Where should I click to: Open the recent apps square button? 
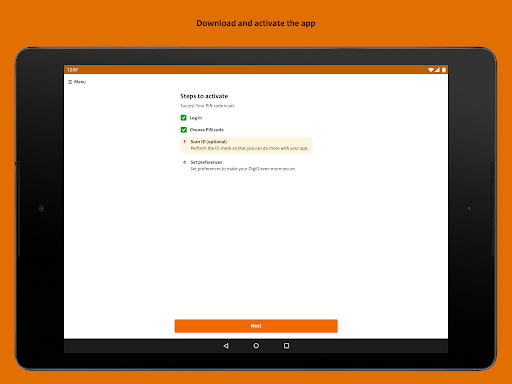(286, 346)
